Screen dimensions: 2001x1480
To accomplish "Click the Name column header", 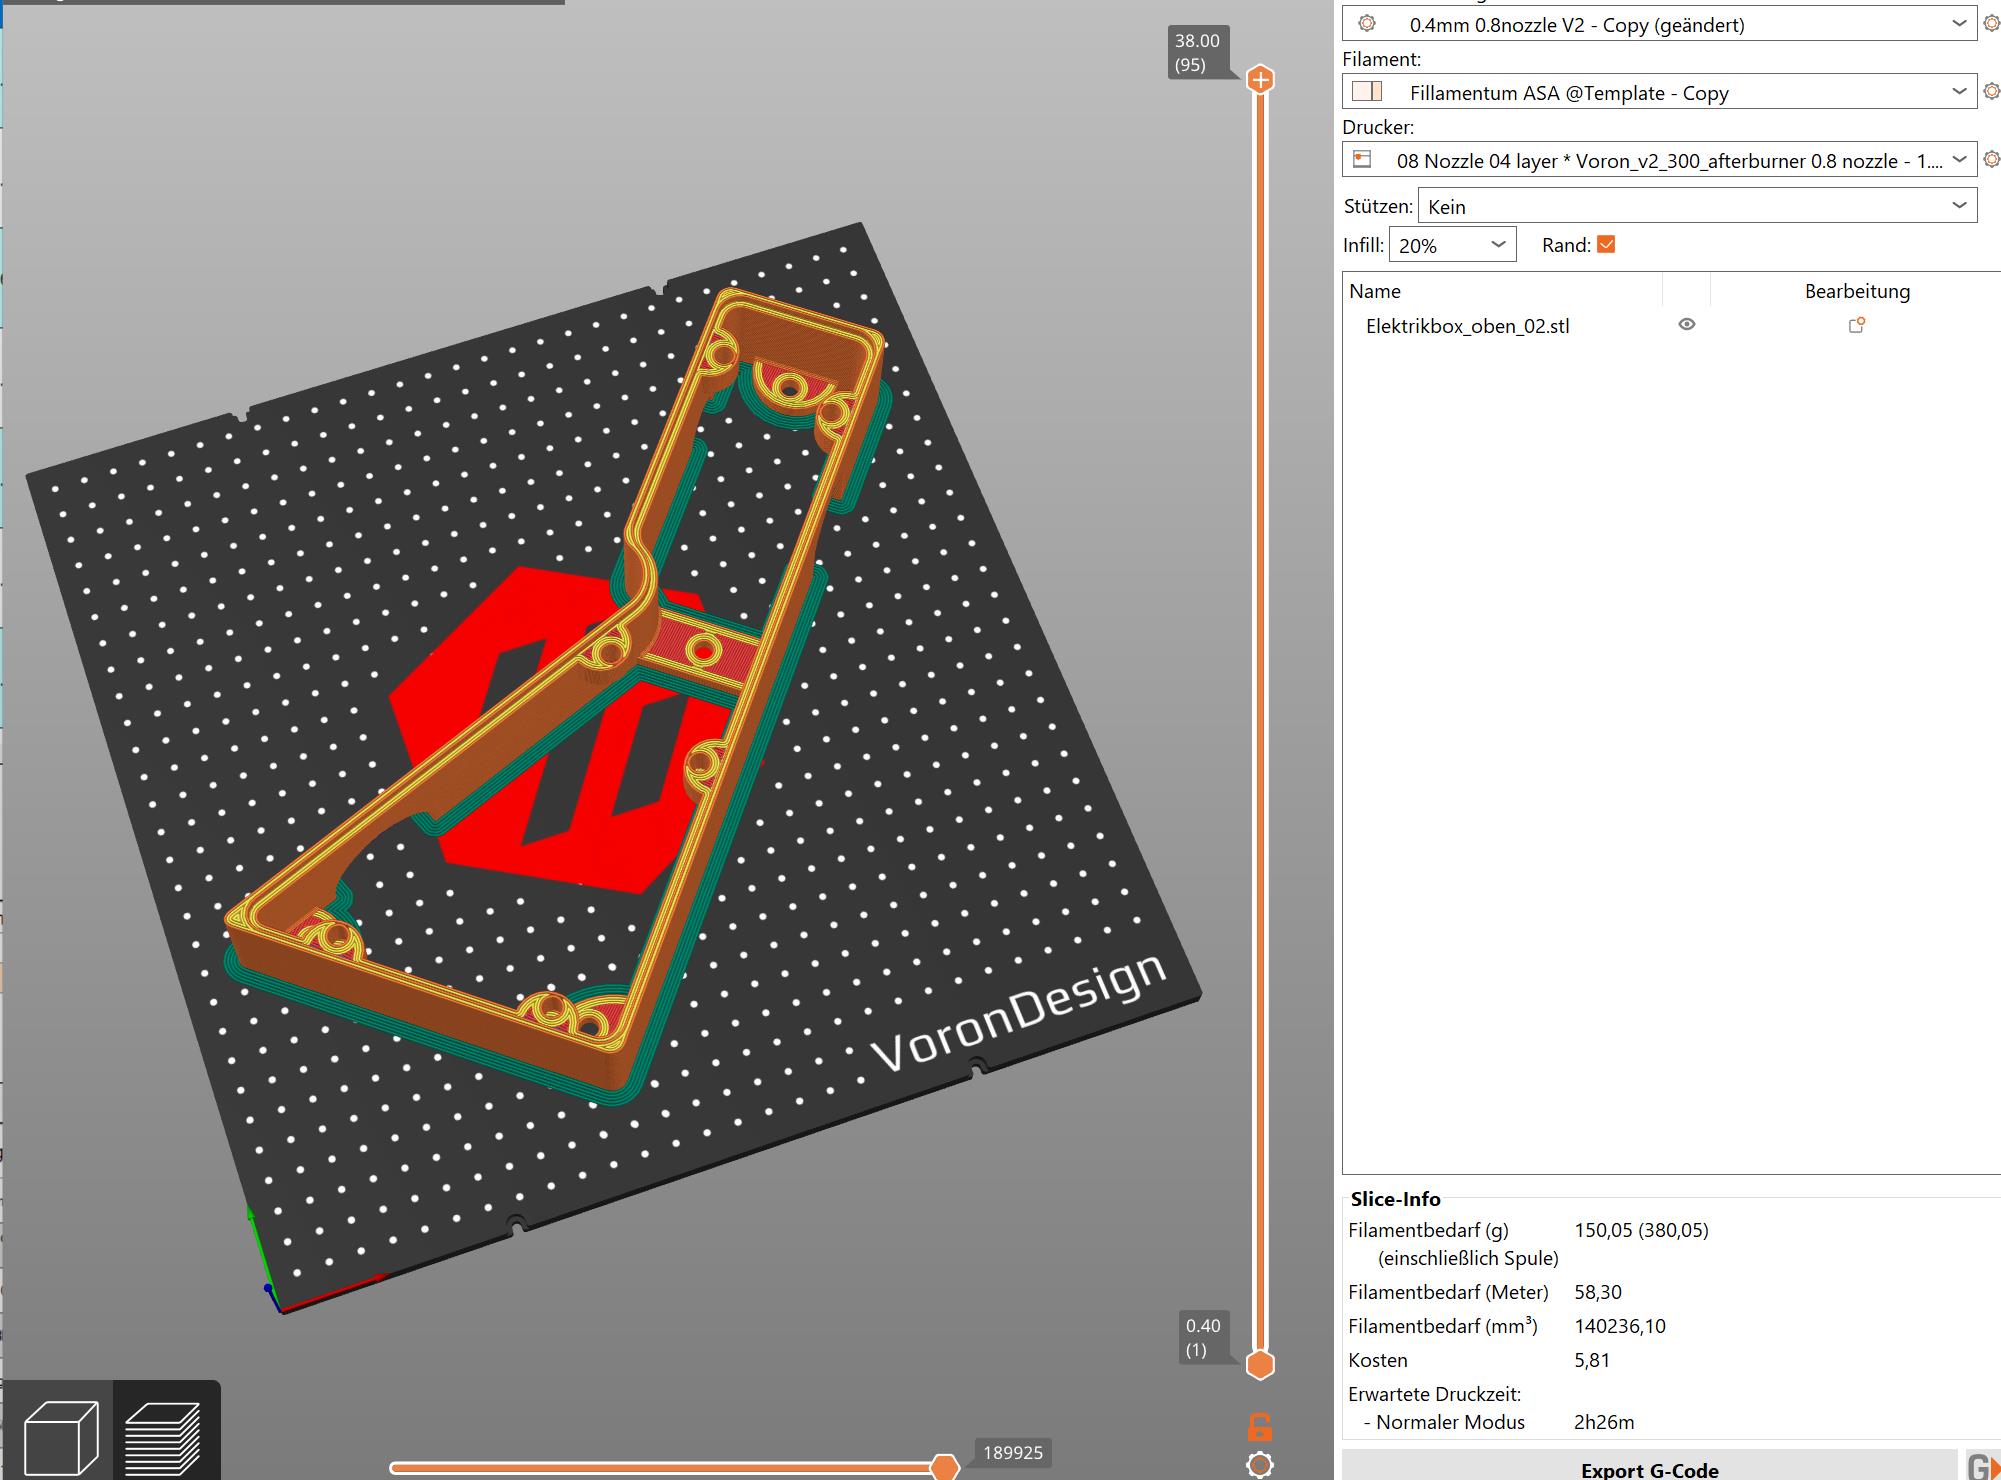I will (1374, 291).
